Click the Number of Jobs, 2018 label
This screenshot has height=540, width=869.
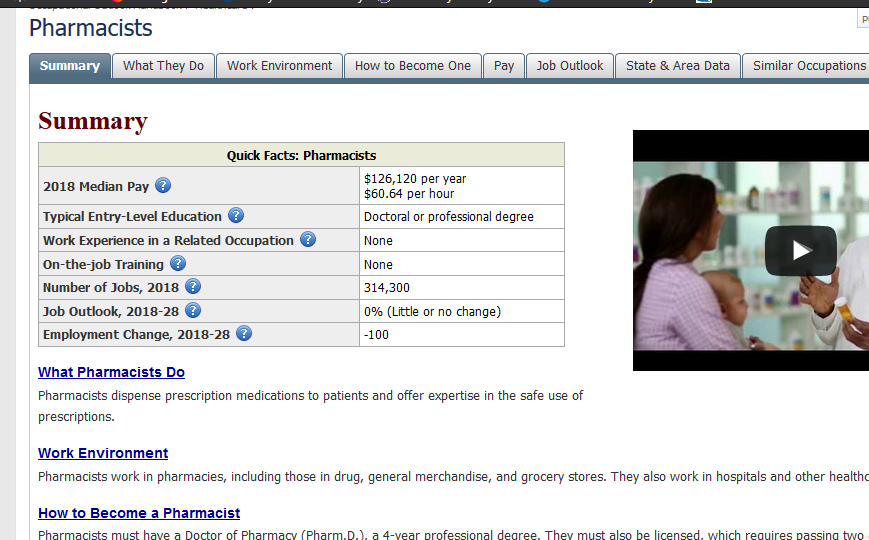(111, 288)
